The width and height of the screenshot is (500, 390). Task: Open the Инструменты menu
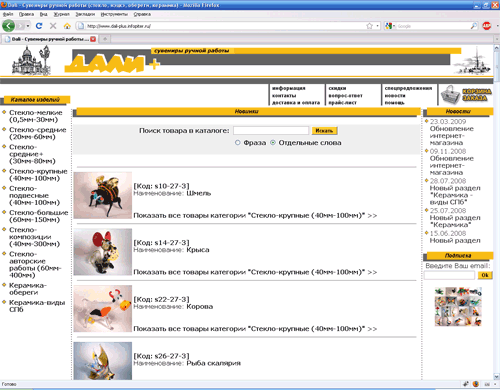[x=114, y=14]
